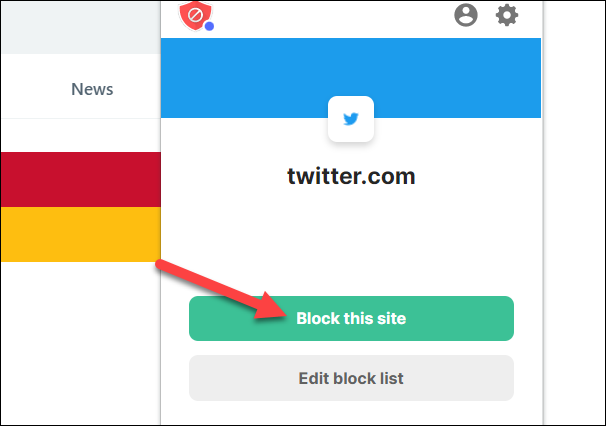Pick the yellow band on the webpage

pos(81,234)
